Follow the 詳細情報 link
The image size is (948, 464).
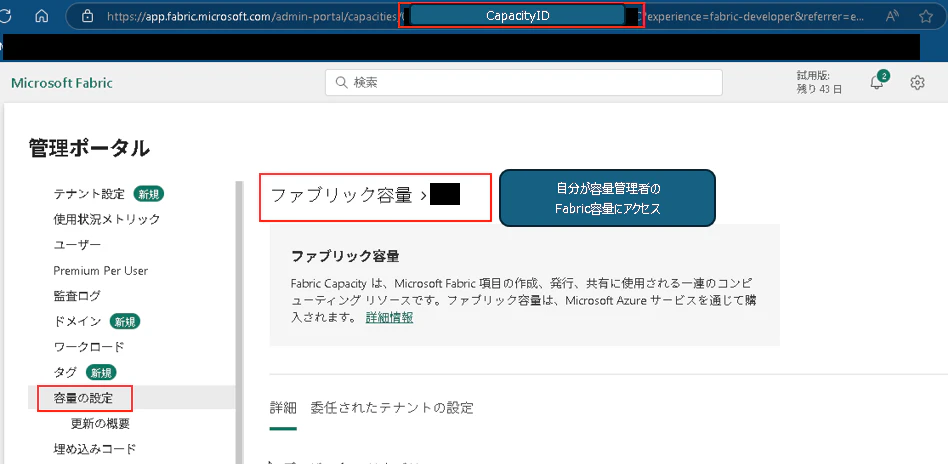coord(389,317)
